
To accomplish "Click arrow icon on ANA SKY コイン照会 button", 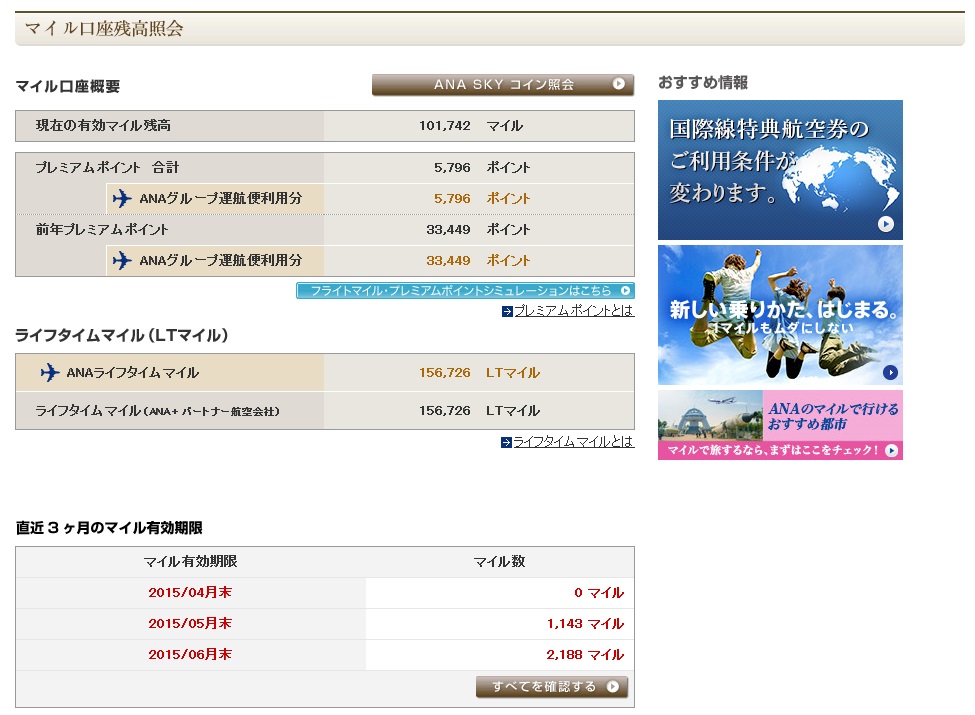I will [x=618, y=84].
